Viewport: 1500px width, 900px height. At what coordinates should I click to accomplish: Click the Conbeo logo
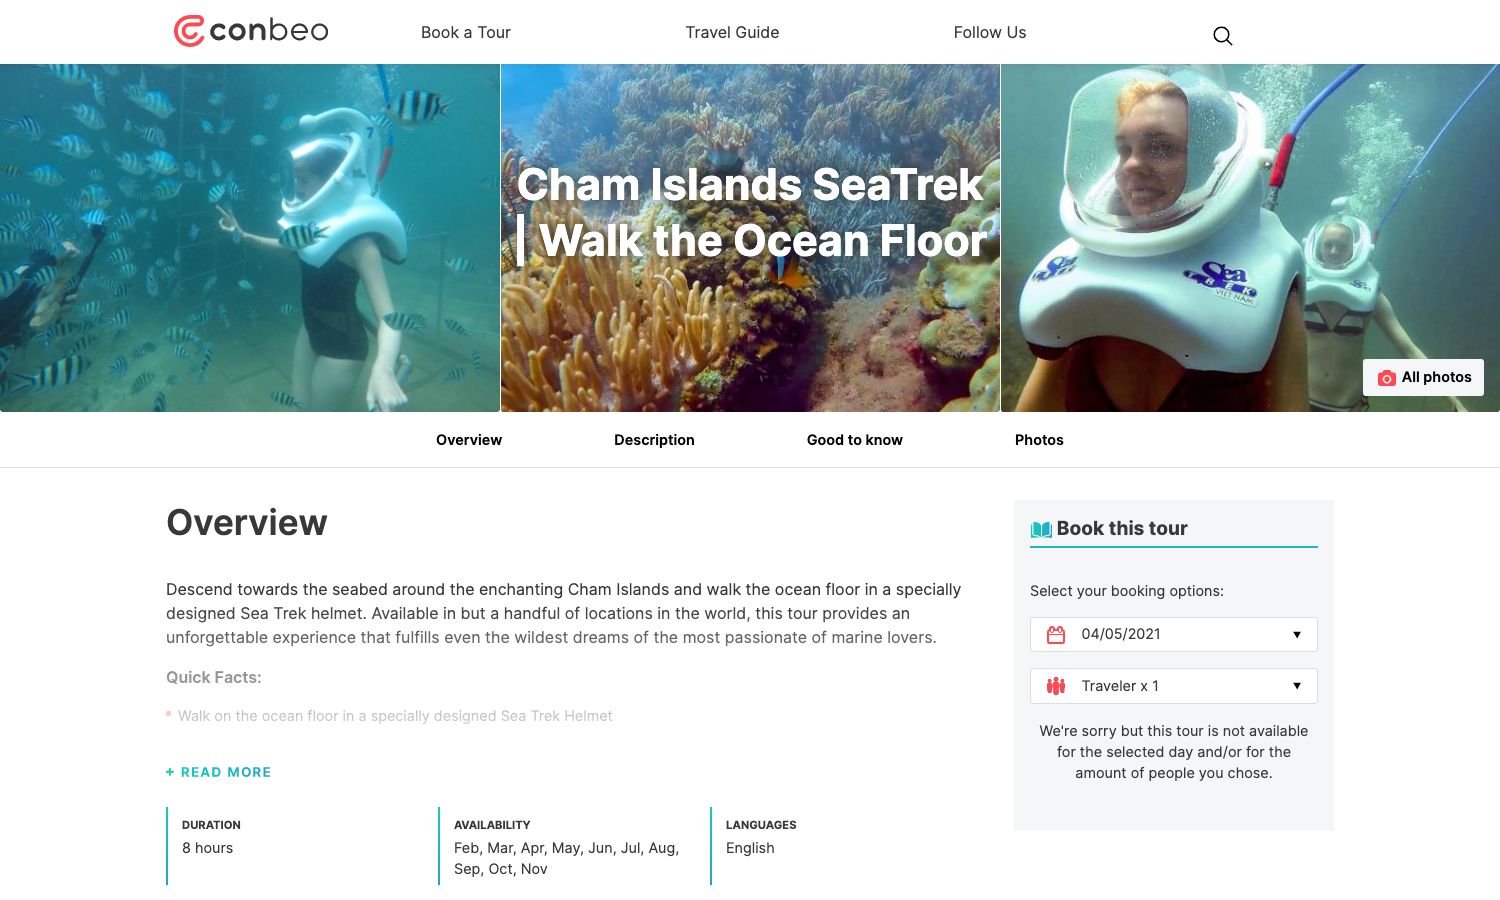pyautogui.click(x=251, y=31)
